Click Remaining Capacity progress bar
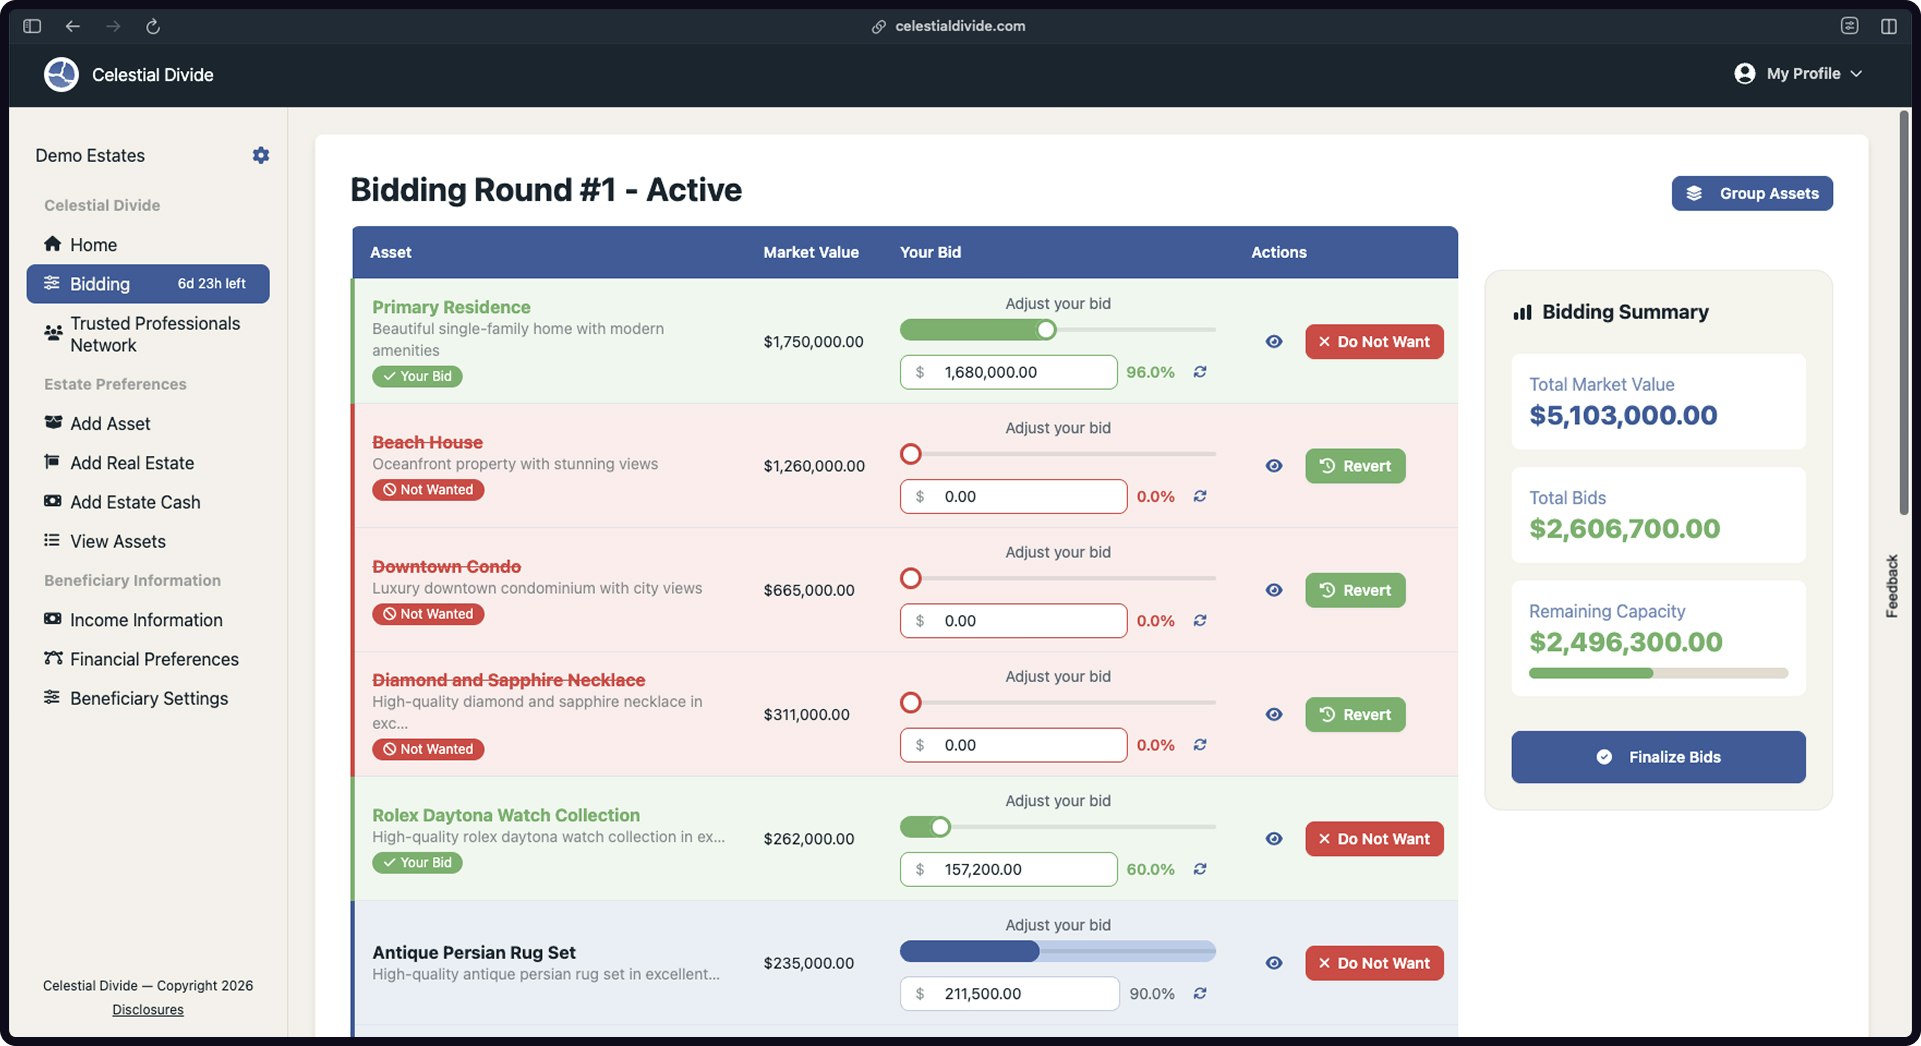The image size is (1921, 1046). point(1658,673)
